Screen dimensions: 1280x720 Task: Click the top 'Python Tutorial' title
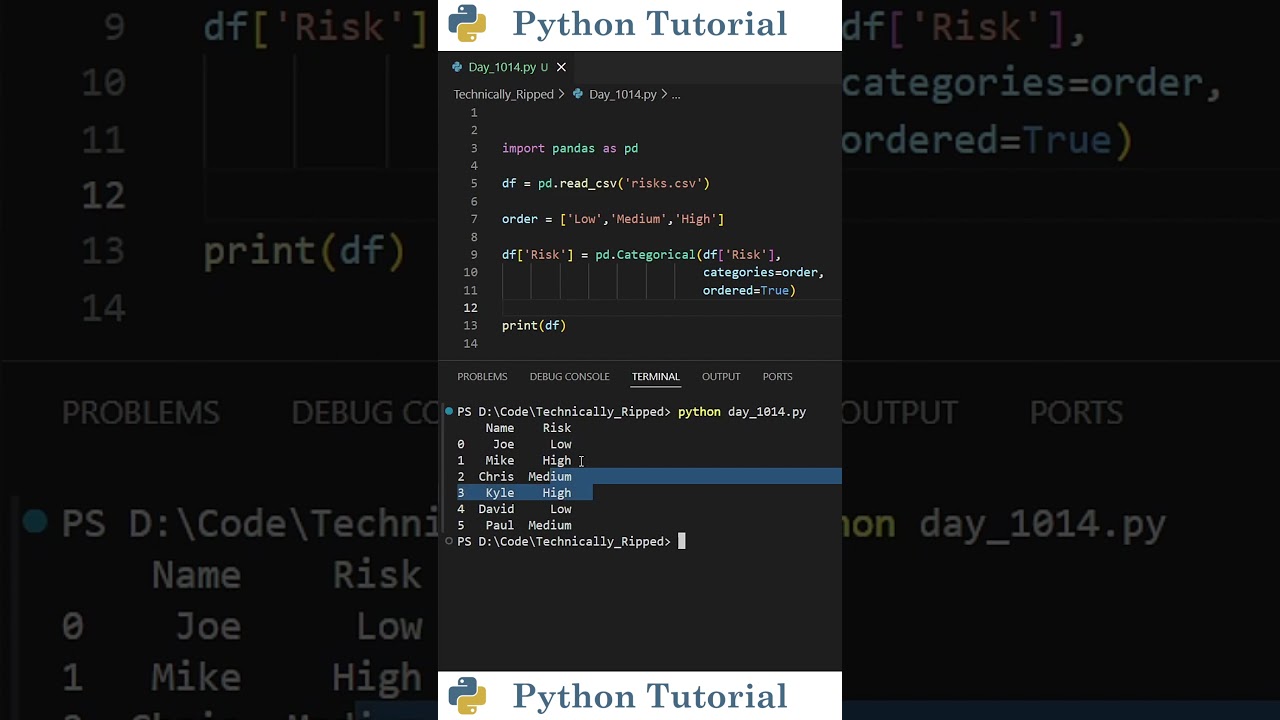point(650,24)
